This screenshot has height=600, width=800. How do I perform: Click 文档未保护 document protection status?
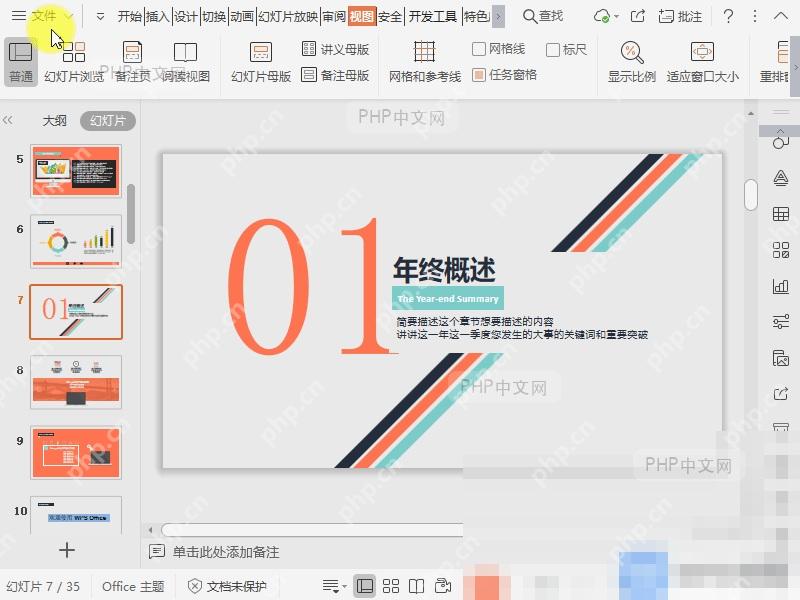[227, 586]
